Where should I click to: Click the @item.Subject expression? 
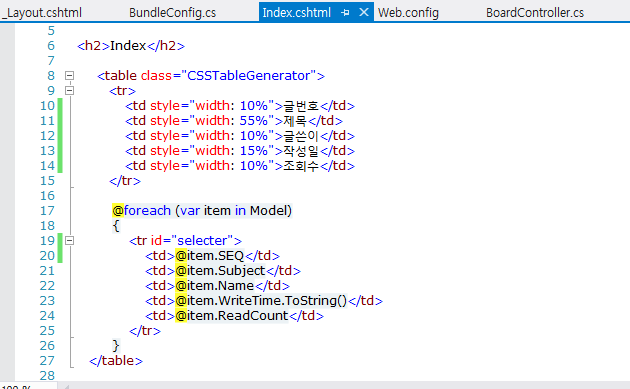[221, 270]
